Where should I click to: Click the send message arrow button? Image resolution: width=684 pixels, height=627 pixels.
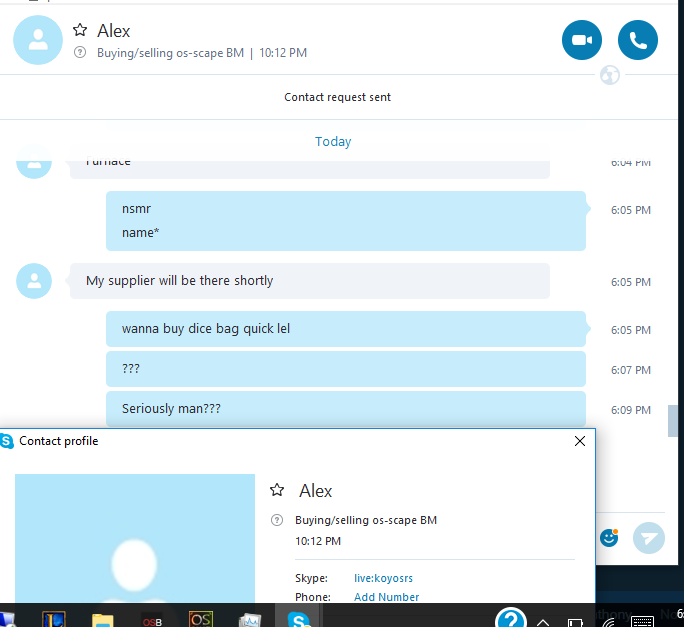click(649, 538)
